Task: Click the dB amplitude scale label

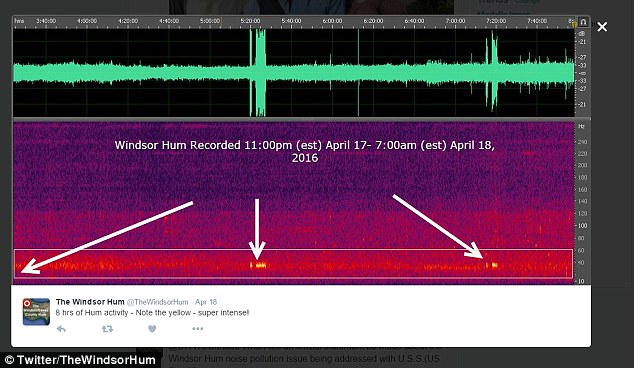Action: point(582,34)
